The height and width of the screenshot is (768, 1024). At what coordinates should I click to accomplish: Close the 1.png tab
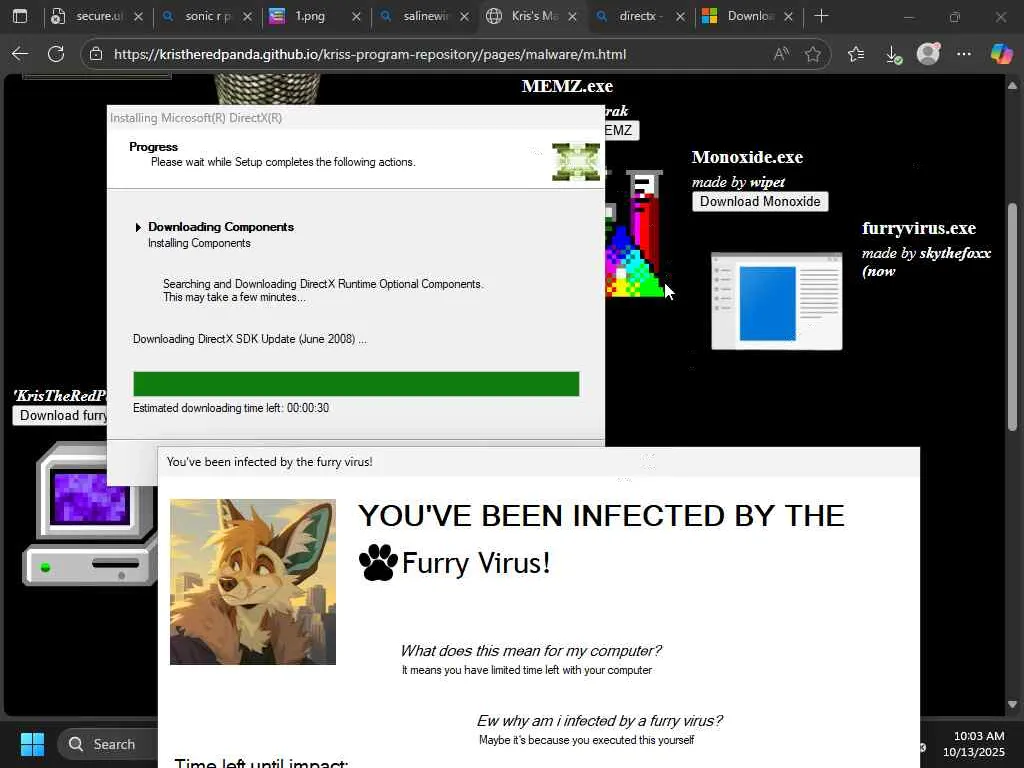point(356,16)
